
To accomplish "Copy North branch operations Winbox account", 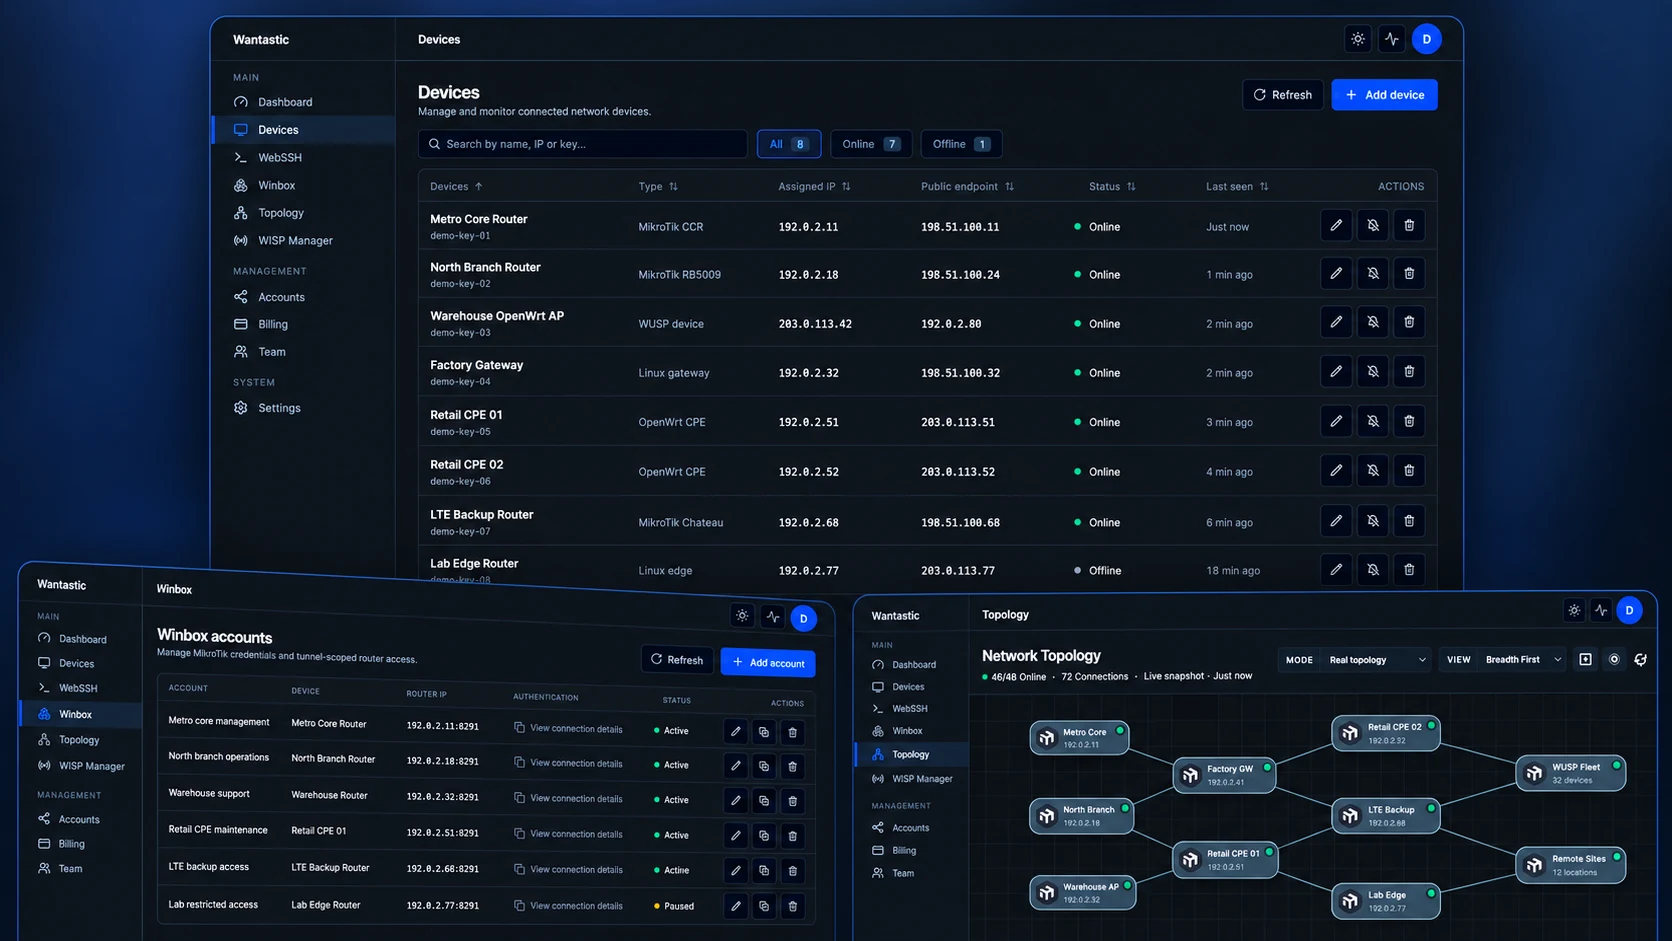I will [x=764, y=767].
